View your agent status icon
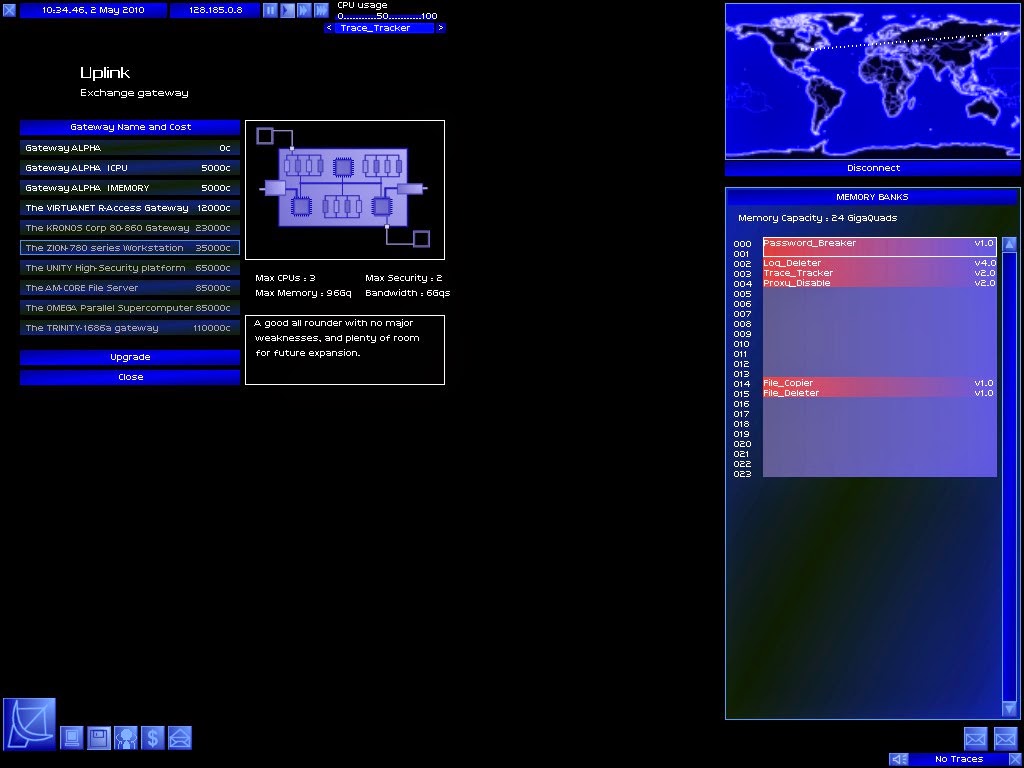The width and height of the screenshot is (1024, 768). click(x=124, y=737)
